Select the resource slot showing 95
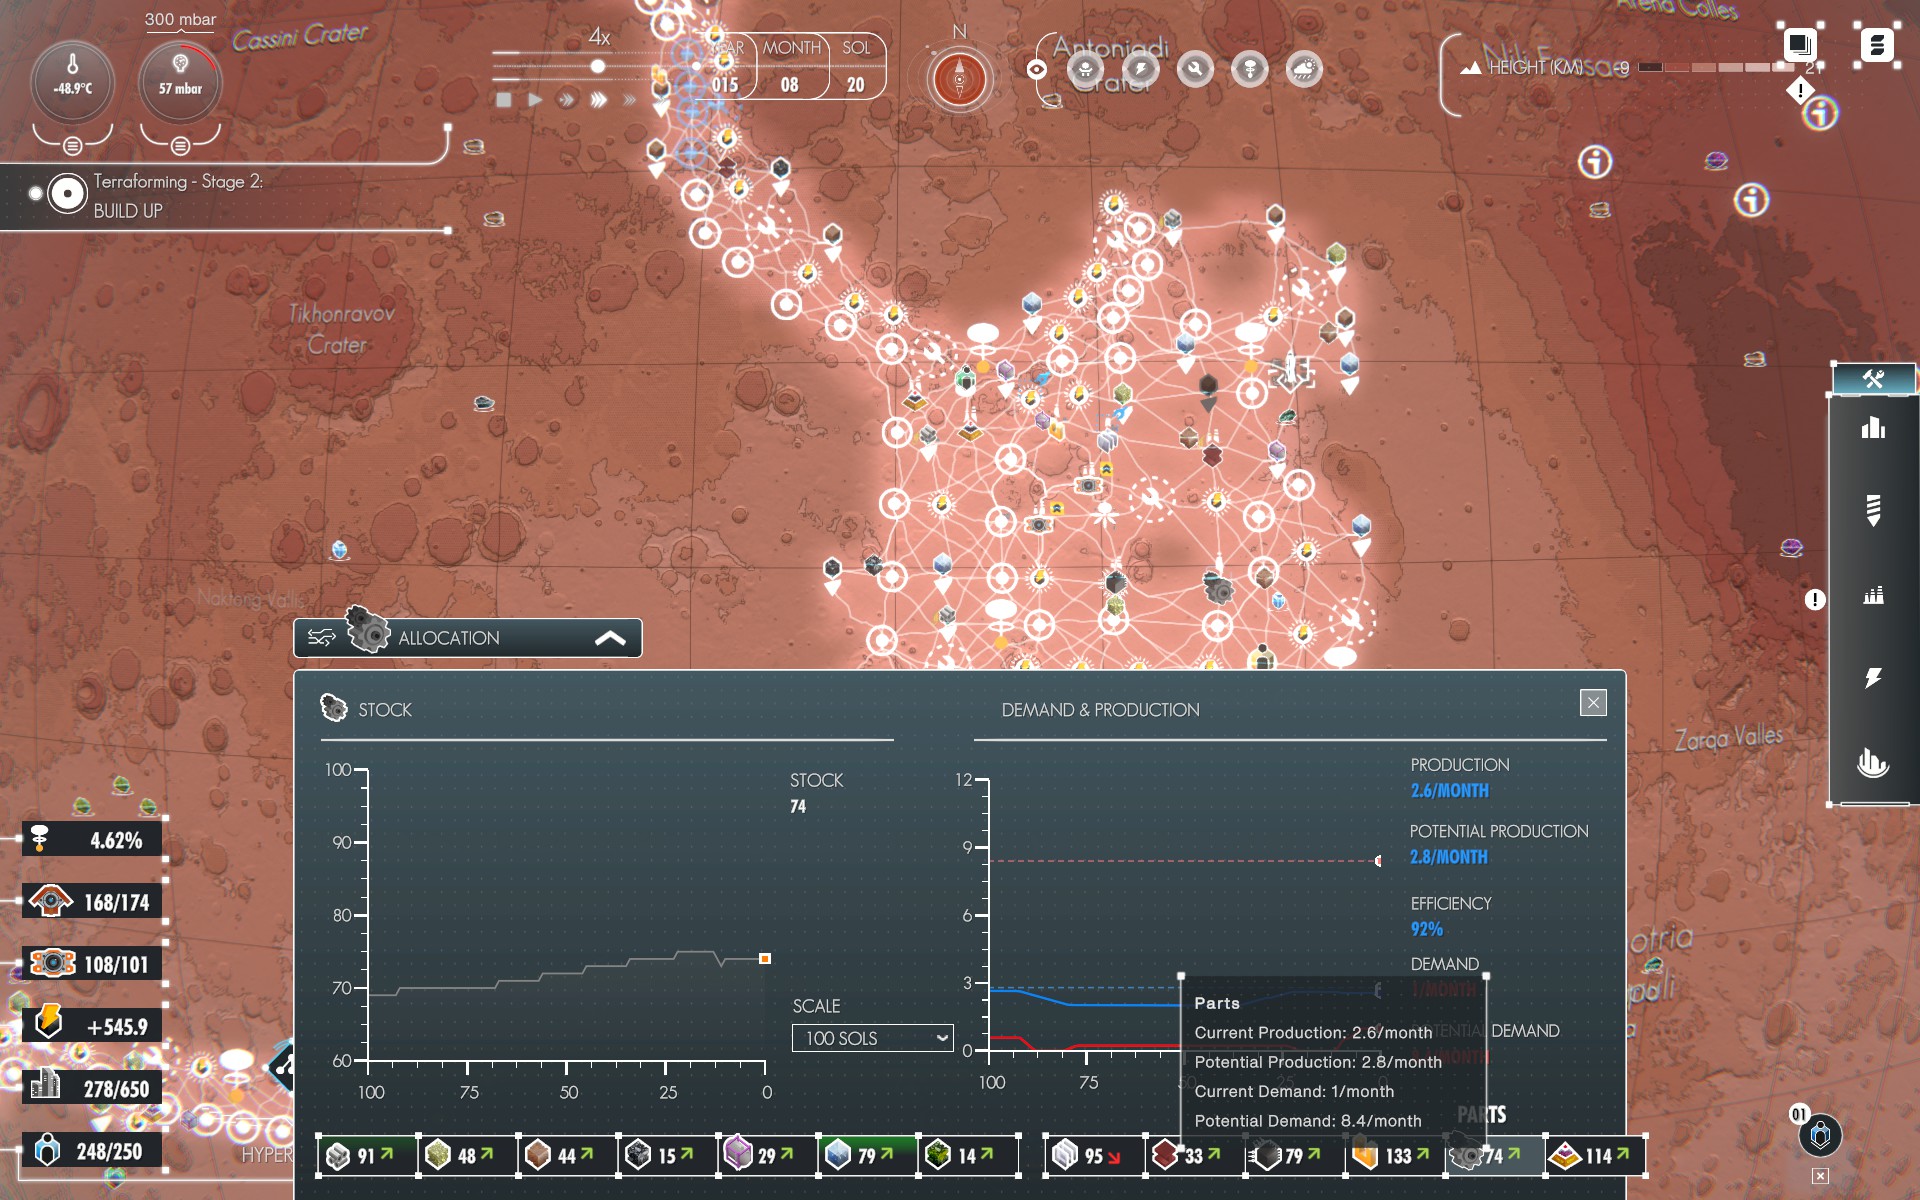1920x1200 pixels. click(1093, 1156)
